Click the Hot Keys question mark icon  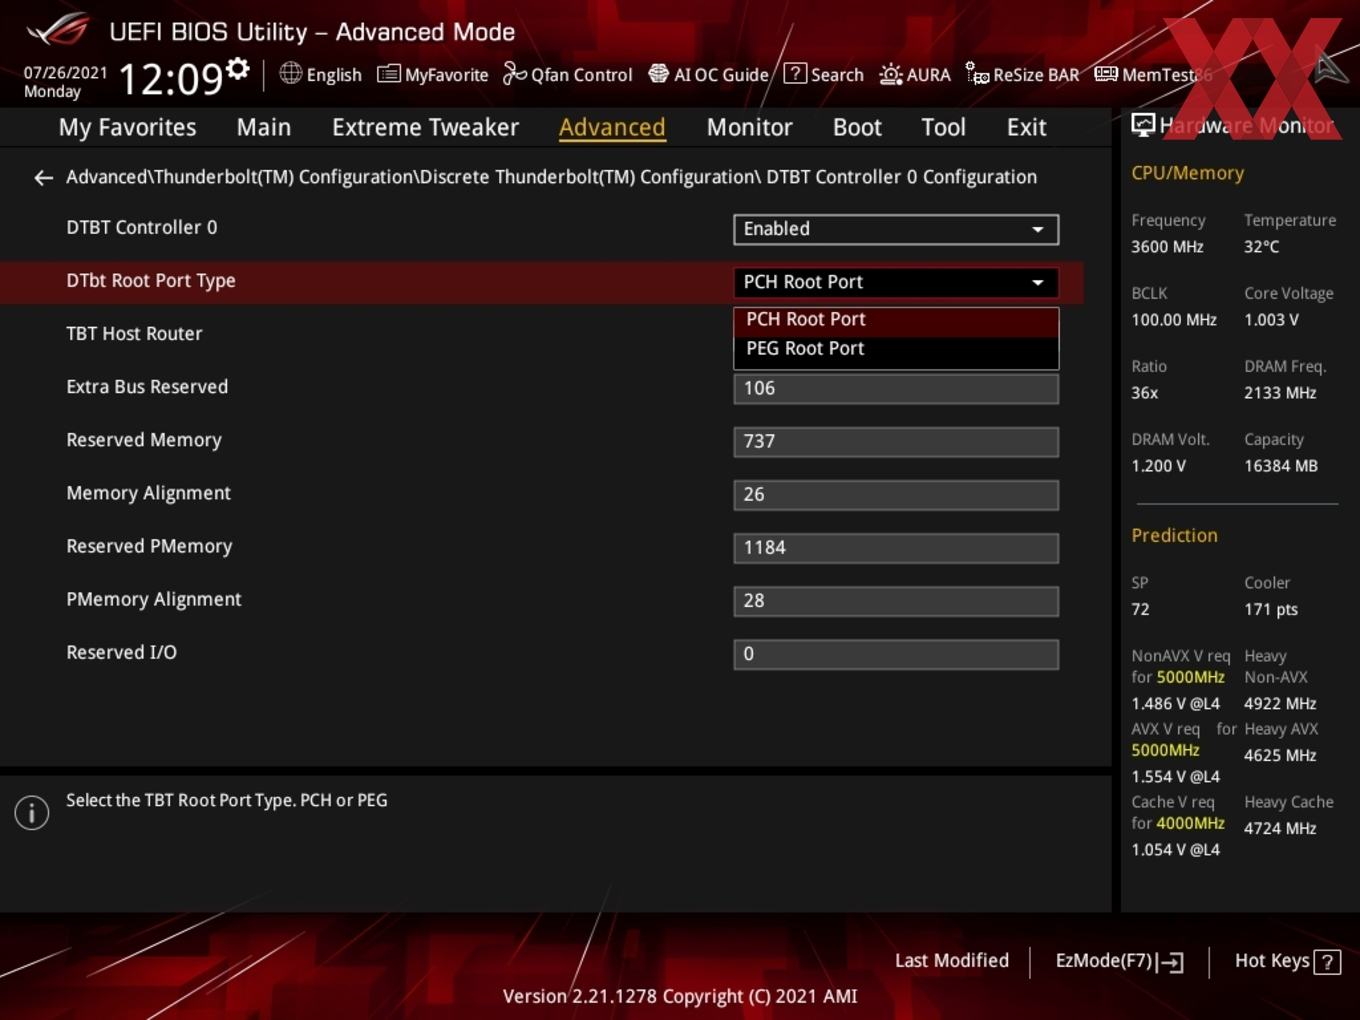tap(1327, 962)
